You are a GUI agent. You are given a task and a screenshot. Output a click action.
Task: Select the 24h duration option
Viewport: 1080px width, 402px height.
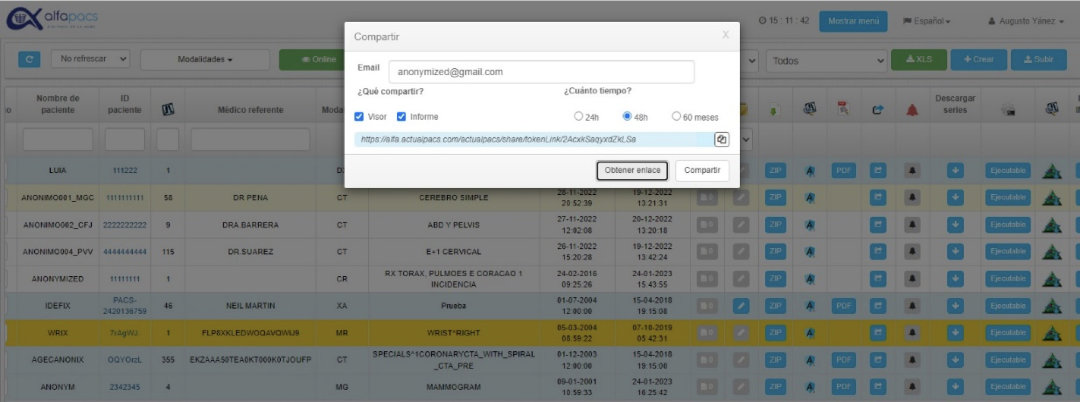click(579, 116)
